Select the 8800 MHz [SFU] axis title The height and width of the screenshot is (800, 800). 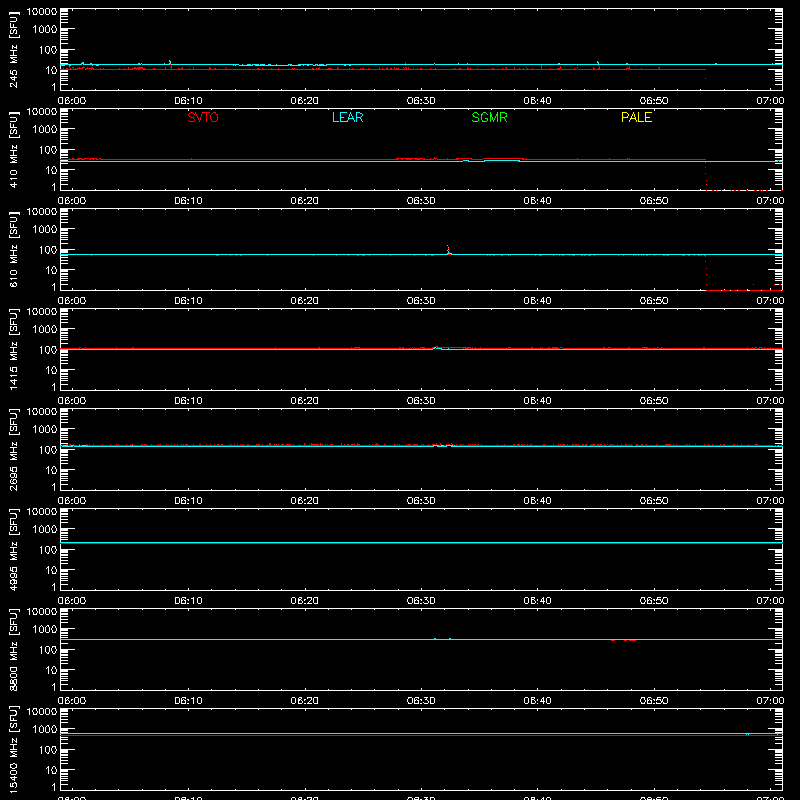click(x=14, y=649)
